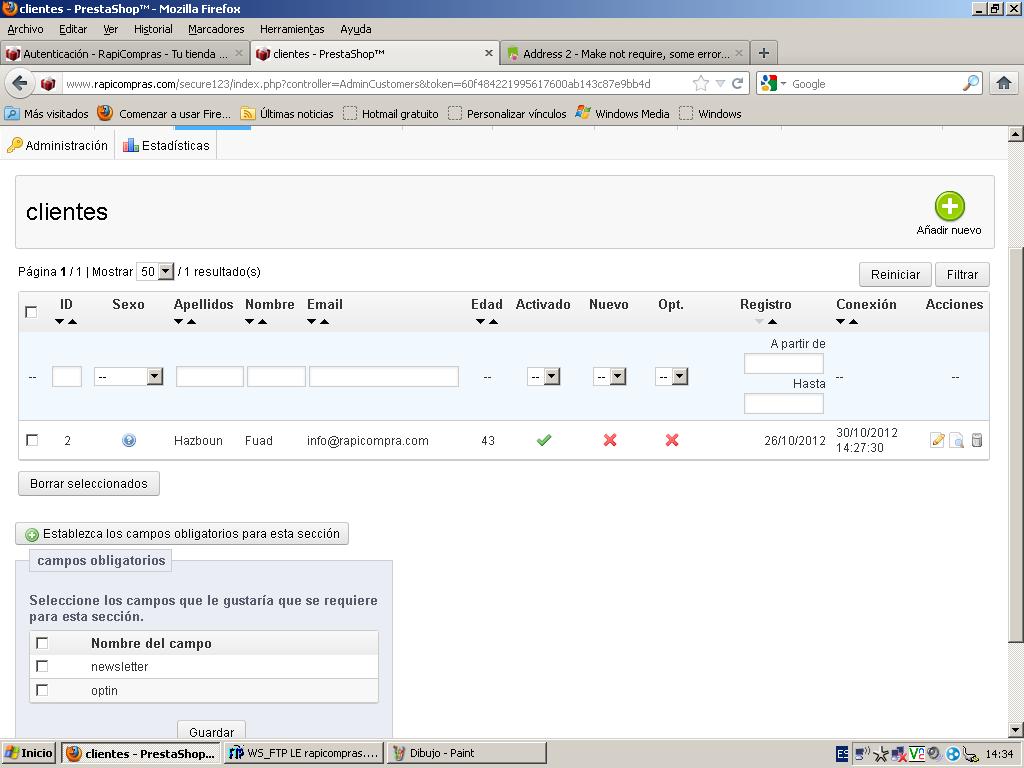Open the Opt. filter dropdown
Viewport: 1024px width, 768px height.
[x=672, y=377]
